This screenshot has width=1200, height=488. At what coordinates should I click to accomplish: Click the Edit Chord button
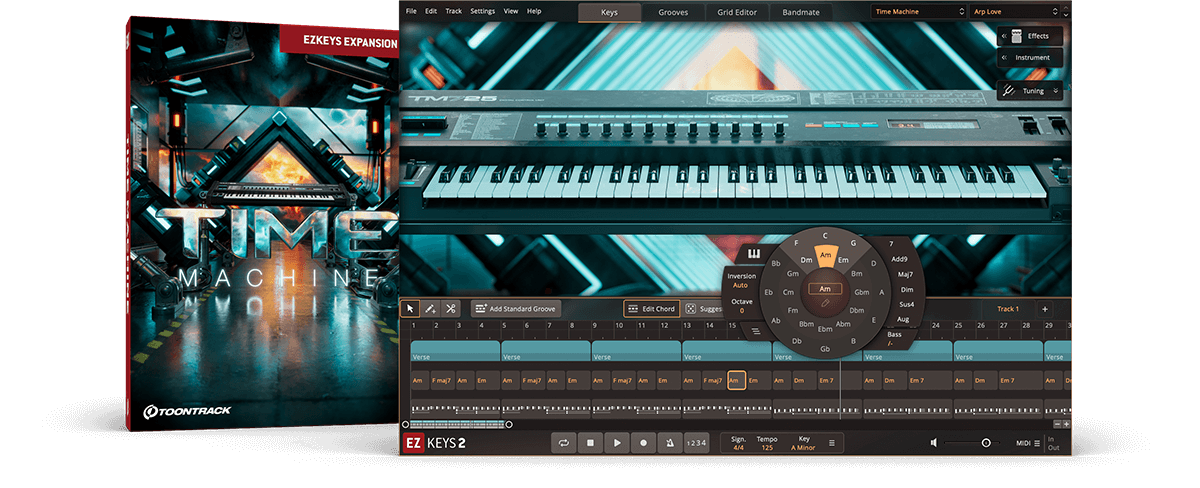[651, 309]
